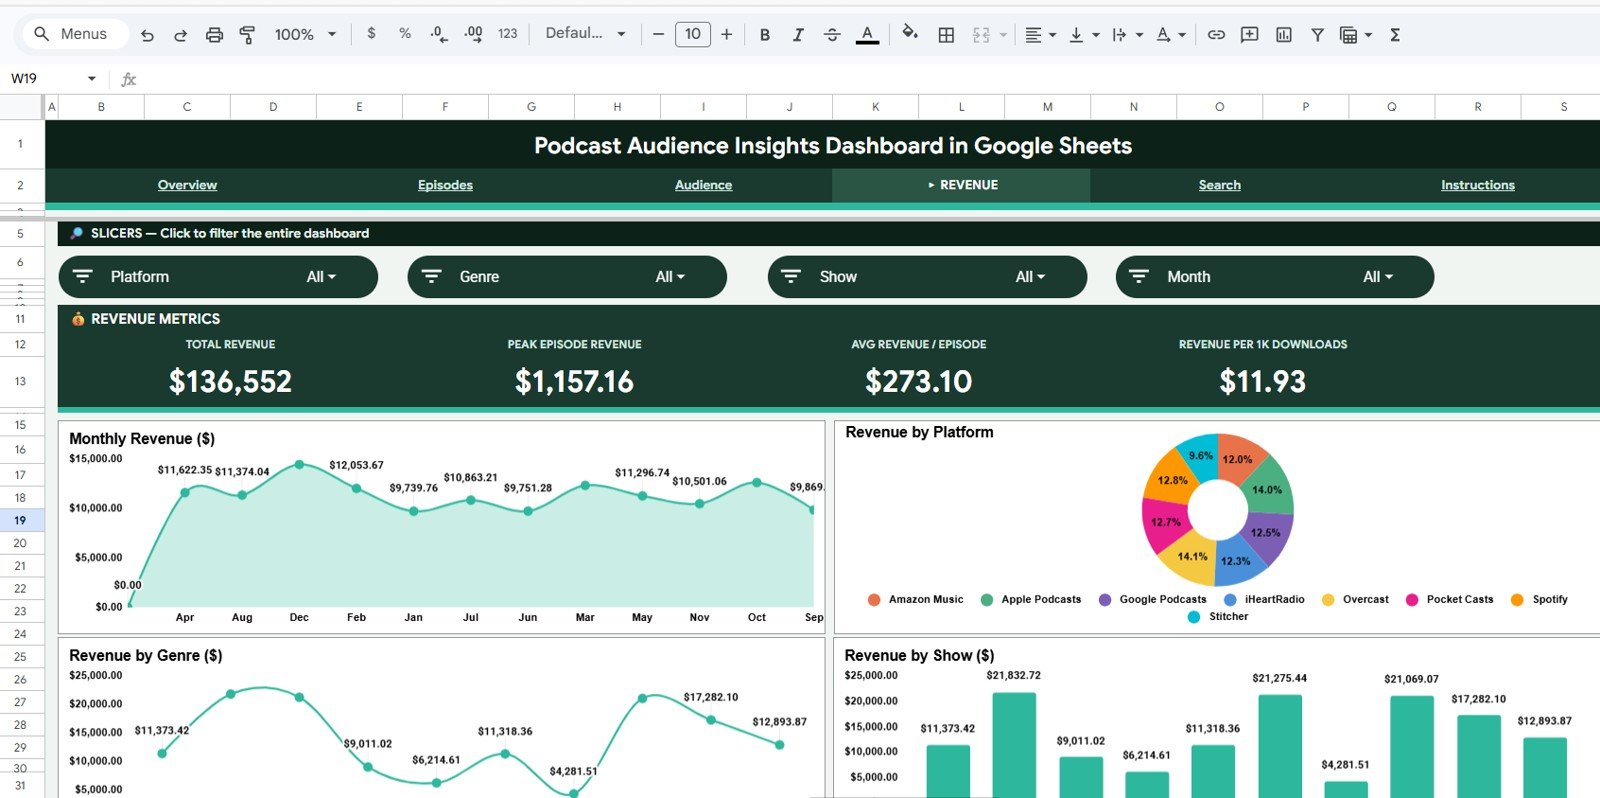This screenshot has height=798, width=1600.
Task: Expand the Name box dropdown arrow
Action: pyautogui.click(x=92, y=78)
